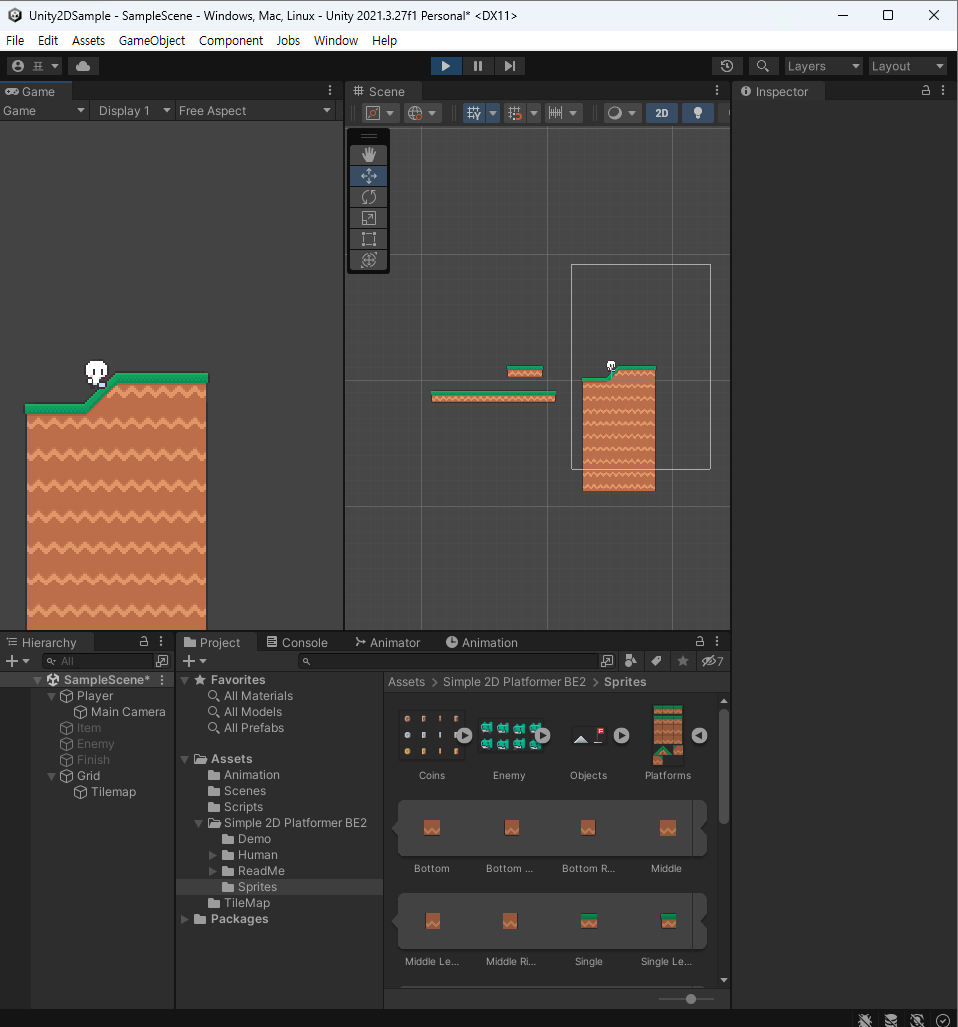Click the Pause button

point(478,65)
